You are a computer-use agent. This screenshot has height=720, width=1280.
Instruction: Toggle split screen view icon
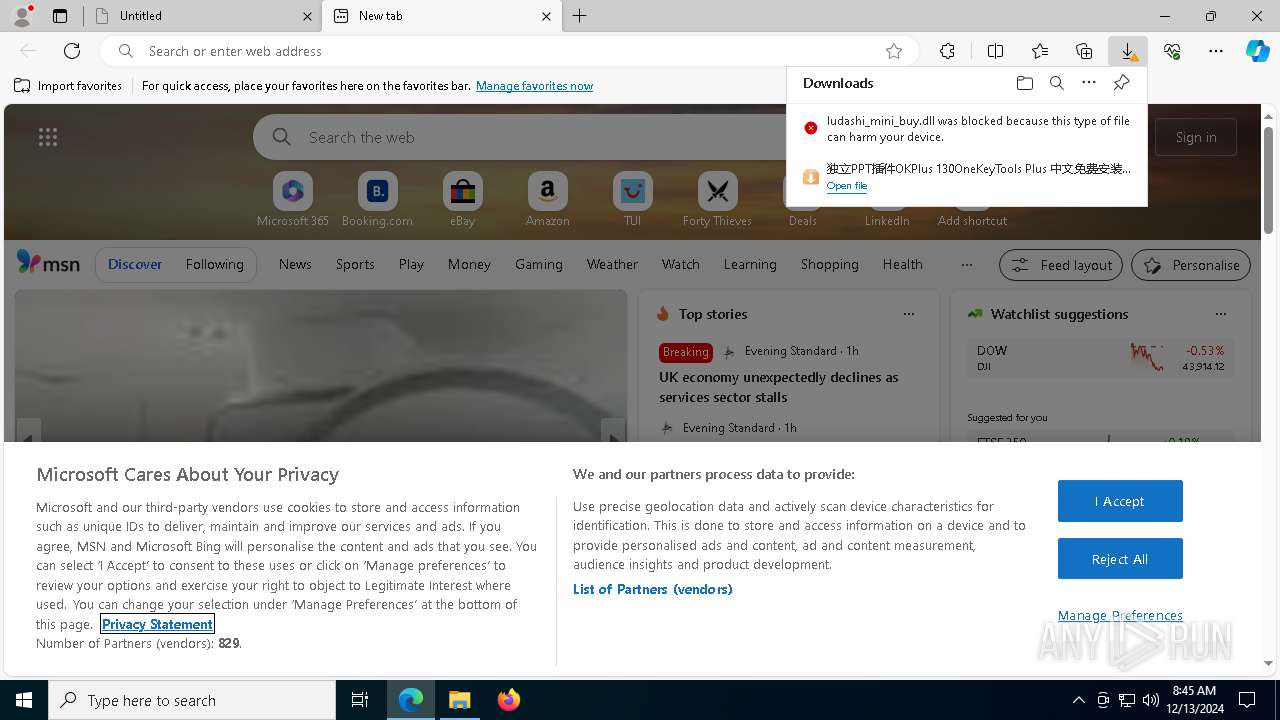click(995, 51)
